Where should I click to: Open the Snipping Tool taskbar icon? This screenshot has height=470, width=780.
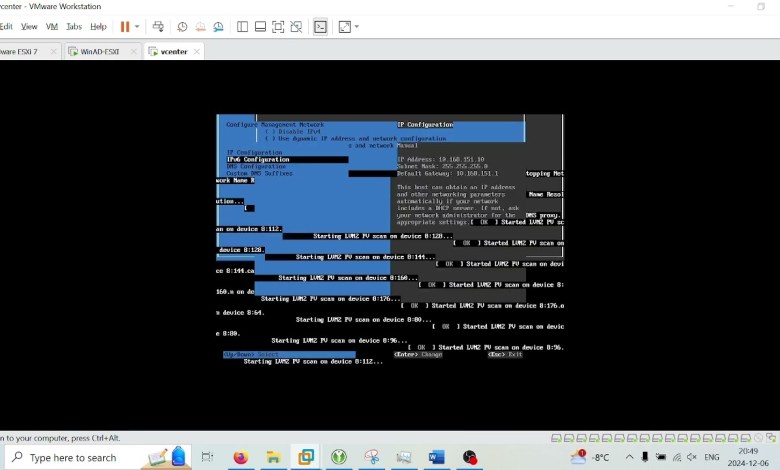372,457
